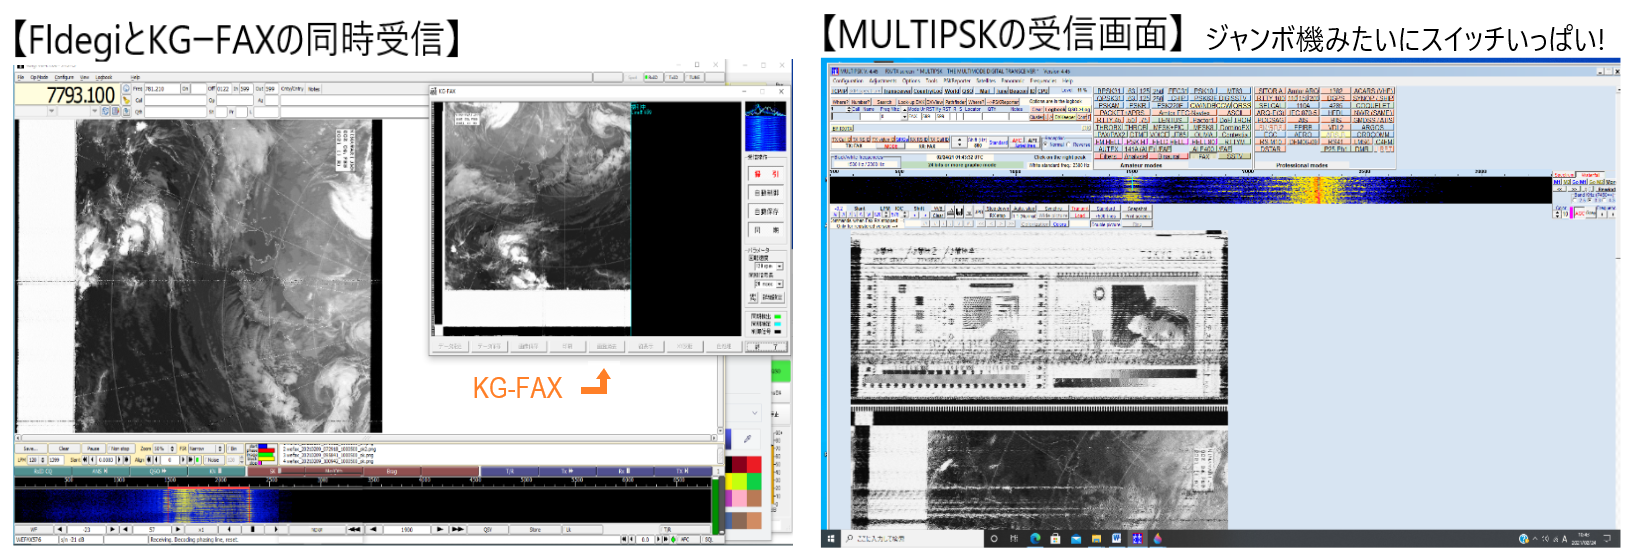
Task: Click Fldigi fast-forward double-arrow beside 1900
Action: (x=457, y=529)
